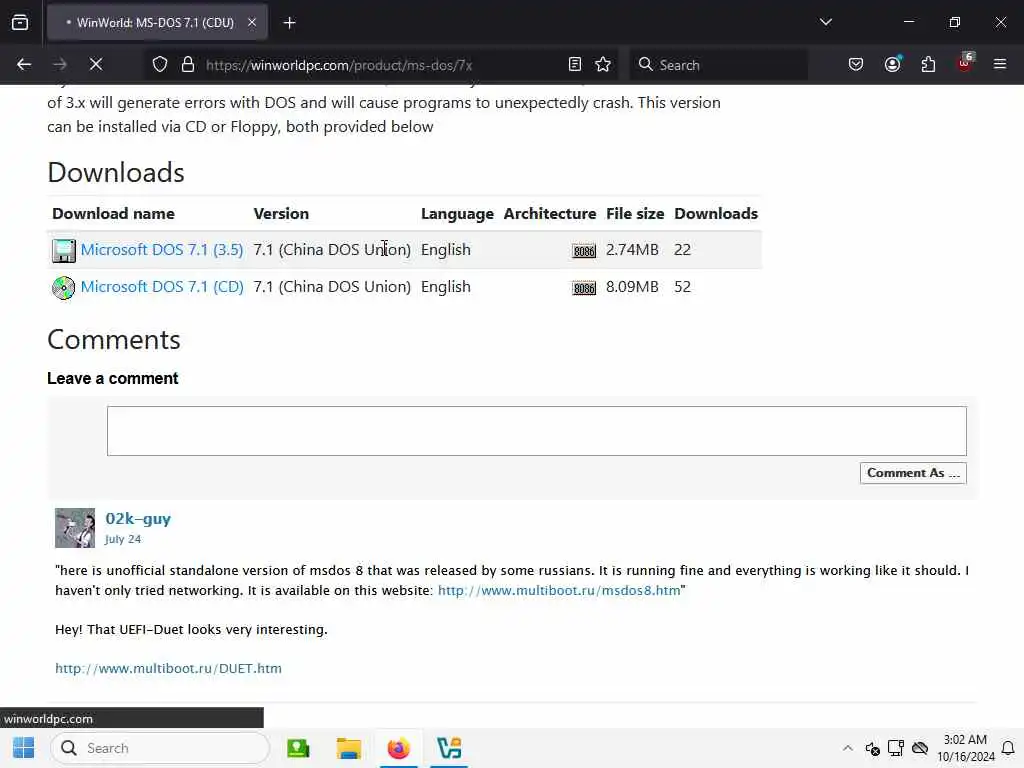The image size is (1024, 768).
Task: Click download count 52
Action: point(682,287)
